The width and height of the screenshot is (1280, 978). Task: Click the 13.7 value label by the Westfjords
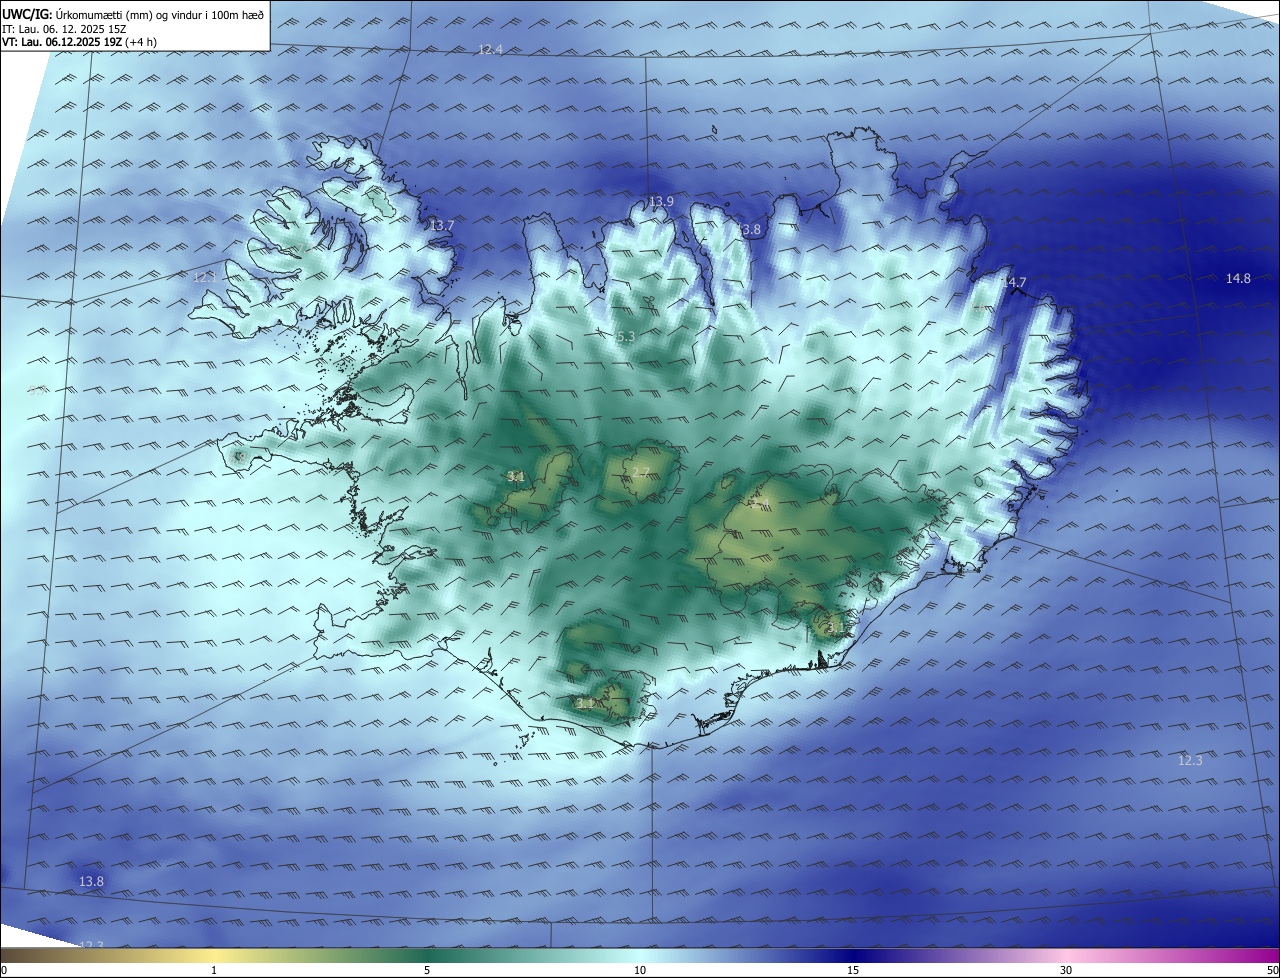click(x=442, y=226)
